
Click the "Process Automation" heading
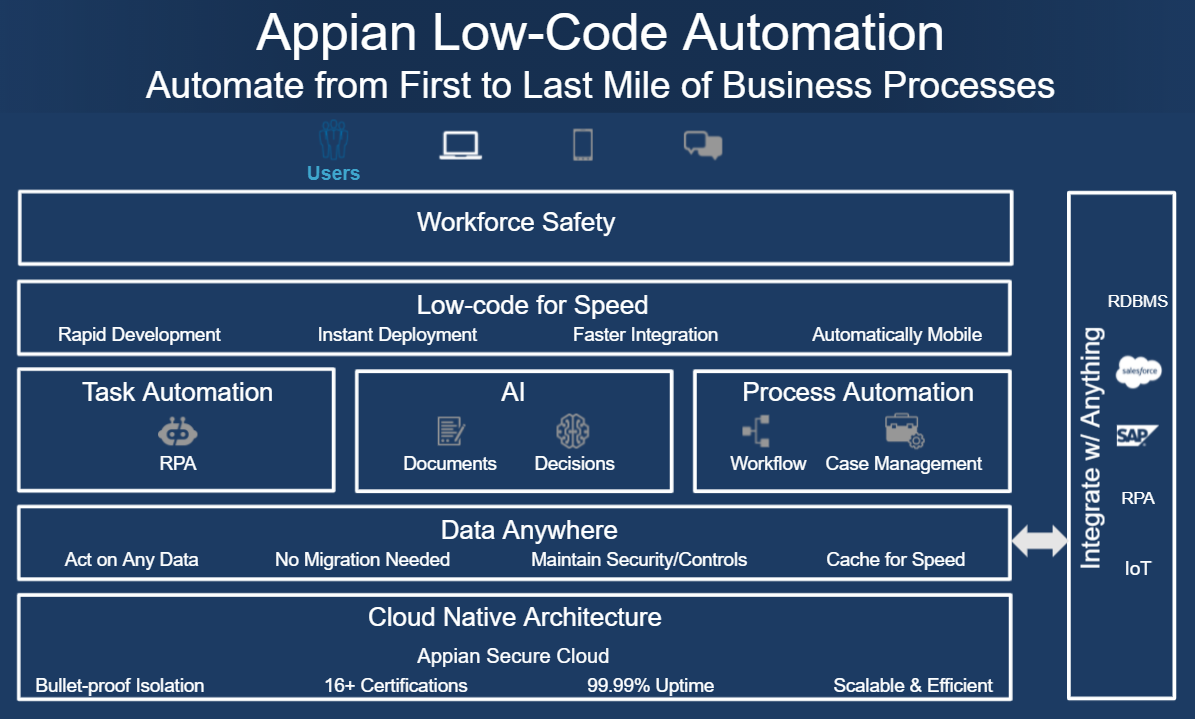(858, 392)
